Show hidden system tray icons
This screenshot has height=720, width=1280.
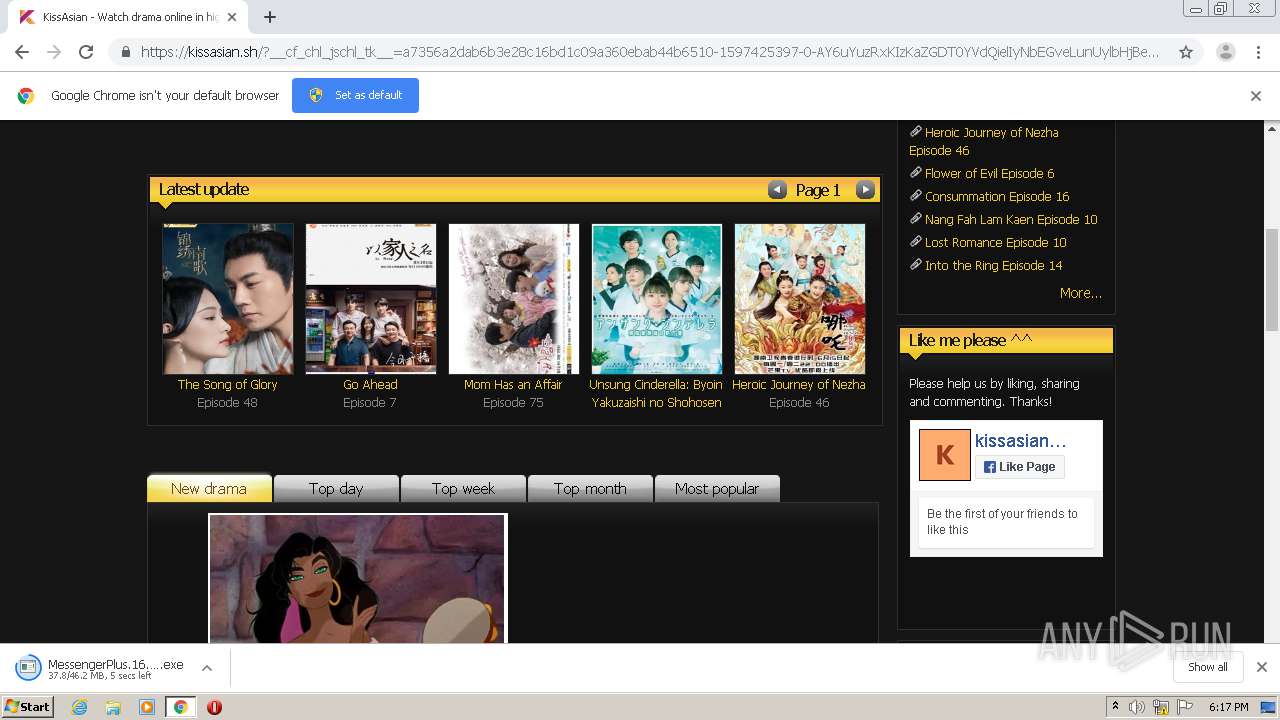[1115, 707]
